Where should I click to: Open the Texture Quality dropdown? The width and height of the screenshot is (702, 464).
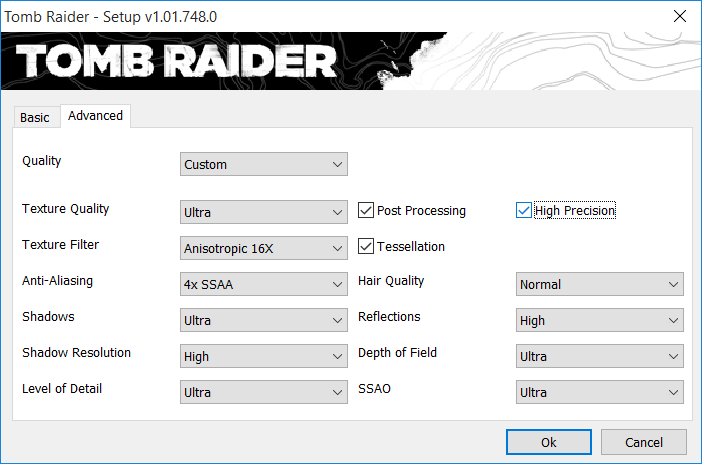click(264, 212)
